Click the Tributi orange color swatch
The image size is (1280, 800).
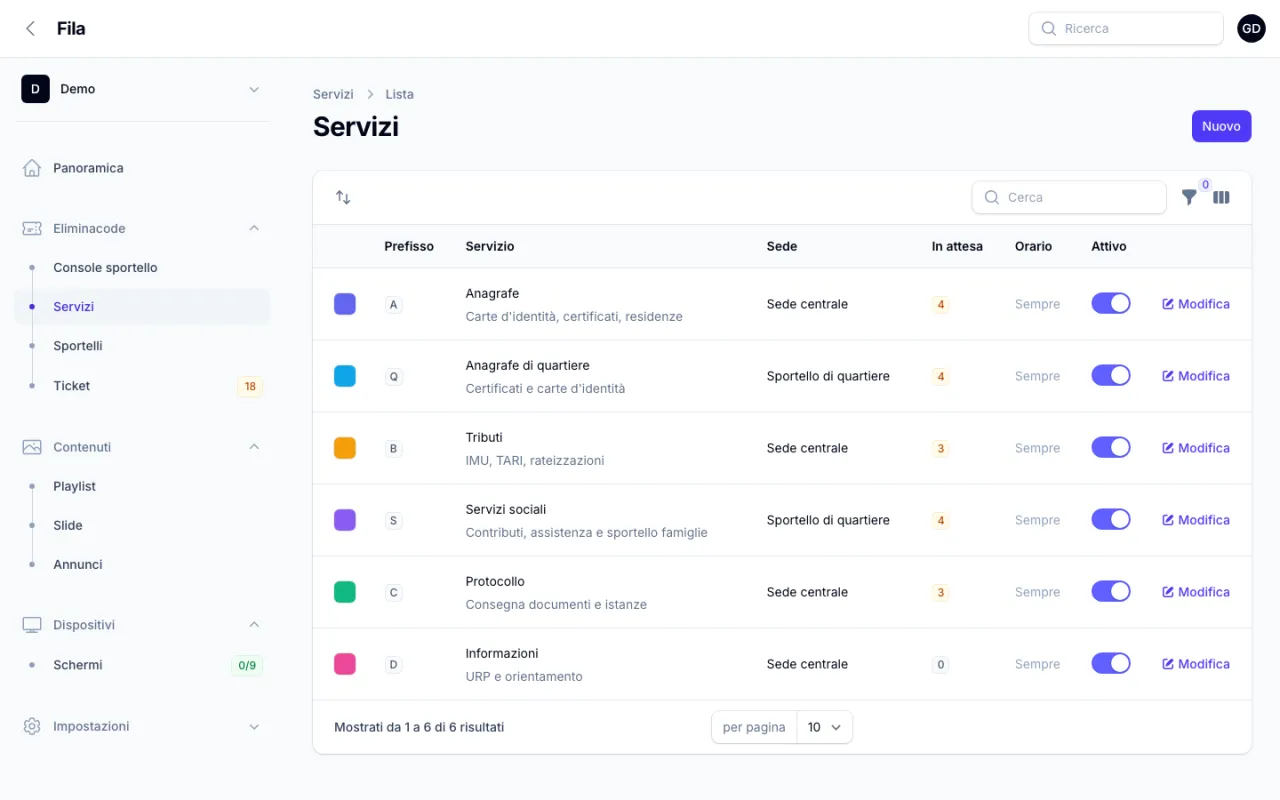pos(345,448)
